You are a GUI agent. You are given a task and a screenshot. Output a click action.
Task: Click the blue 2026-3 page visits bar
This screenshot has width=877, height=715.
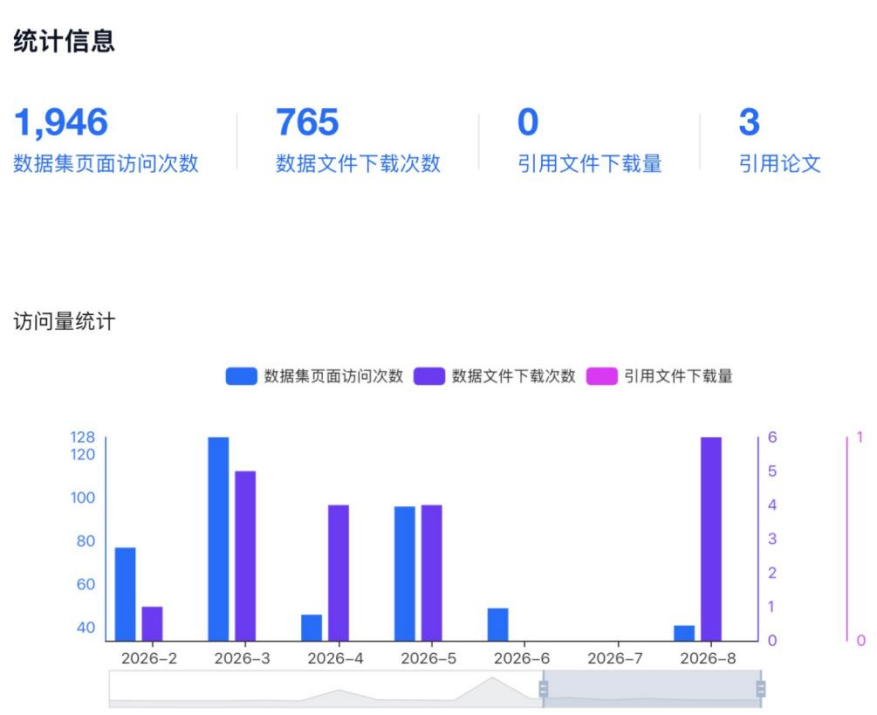click(x=218, y=539)
